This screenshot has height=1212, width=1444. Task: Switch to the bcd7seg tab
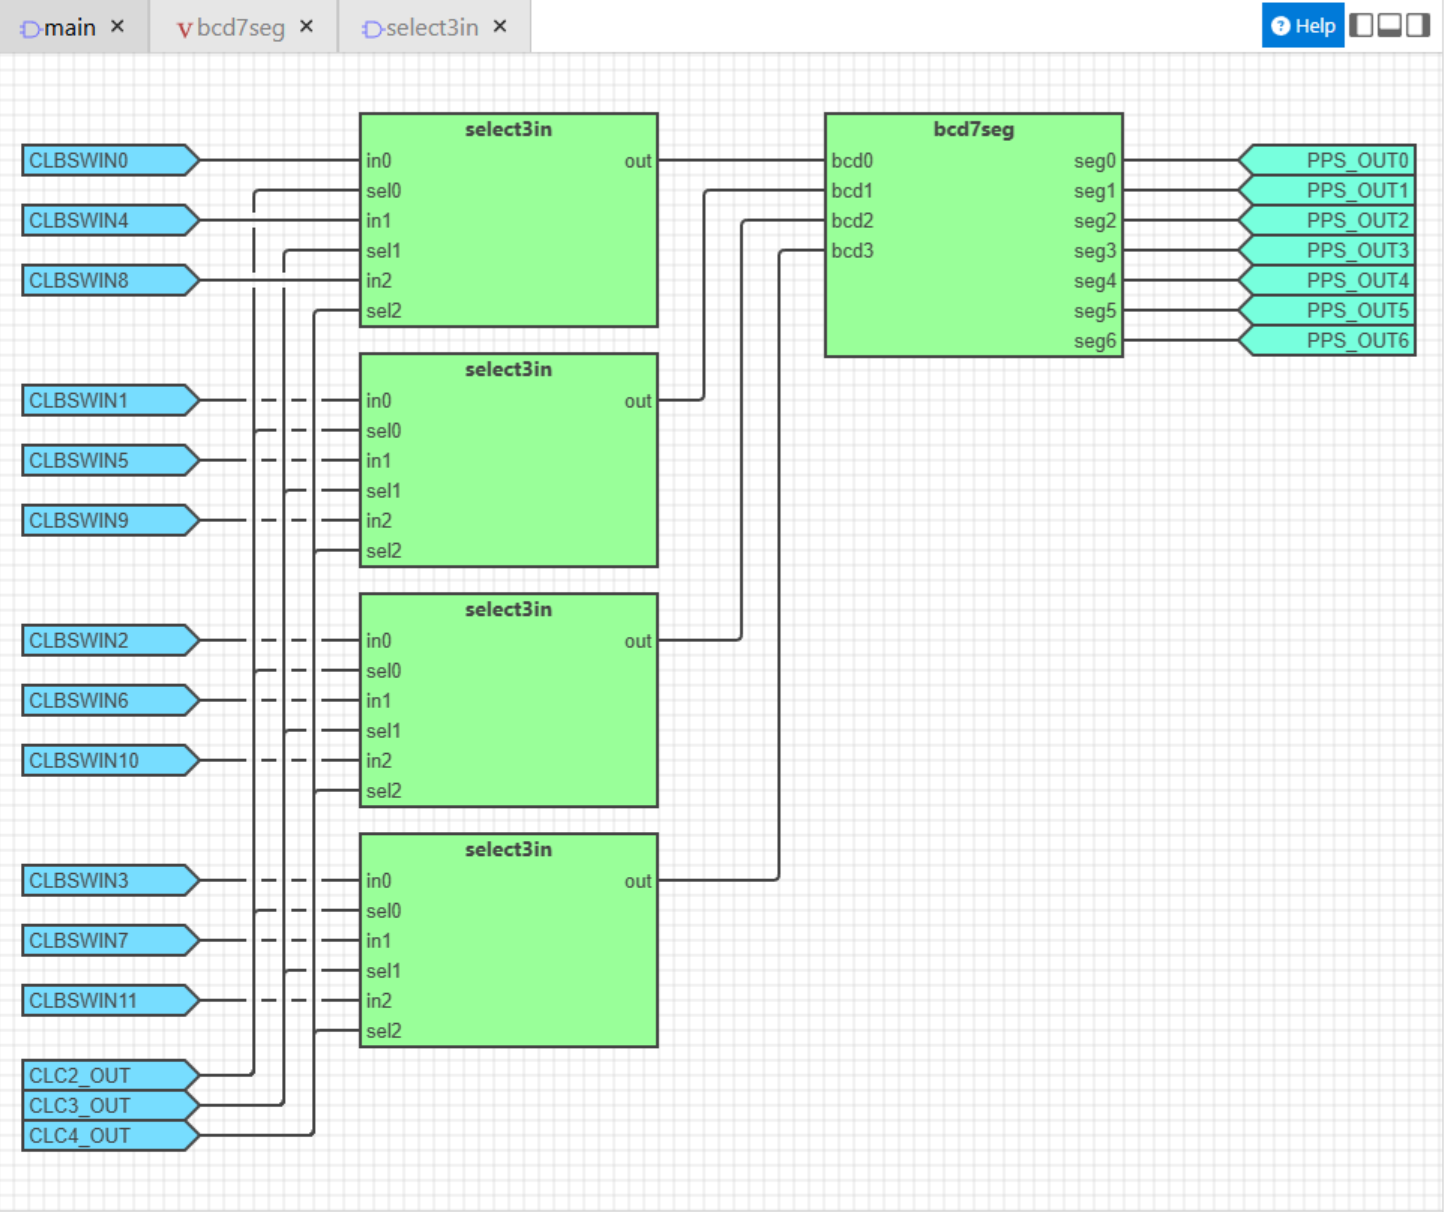[231, 28]
